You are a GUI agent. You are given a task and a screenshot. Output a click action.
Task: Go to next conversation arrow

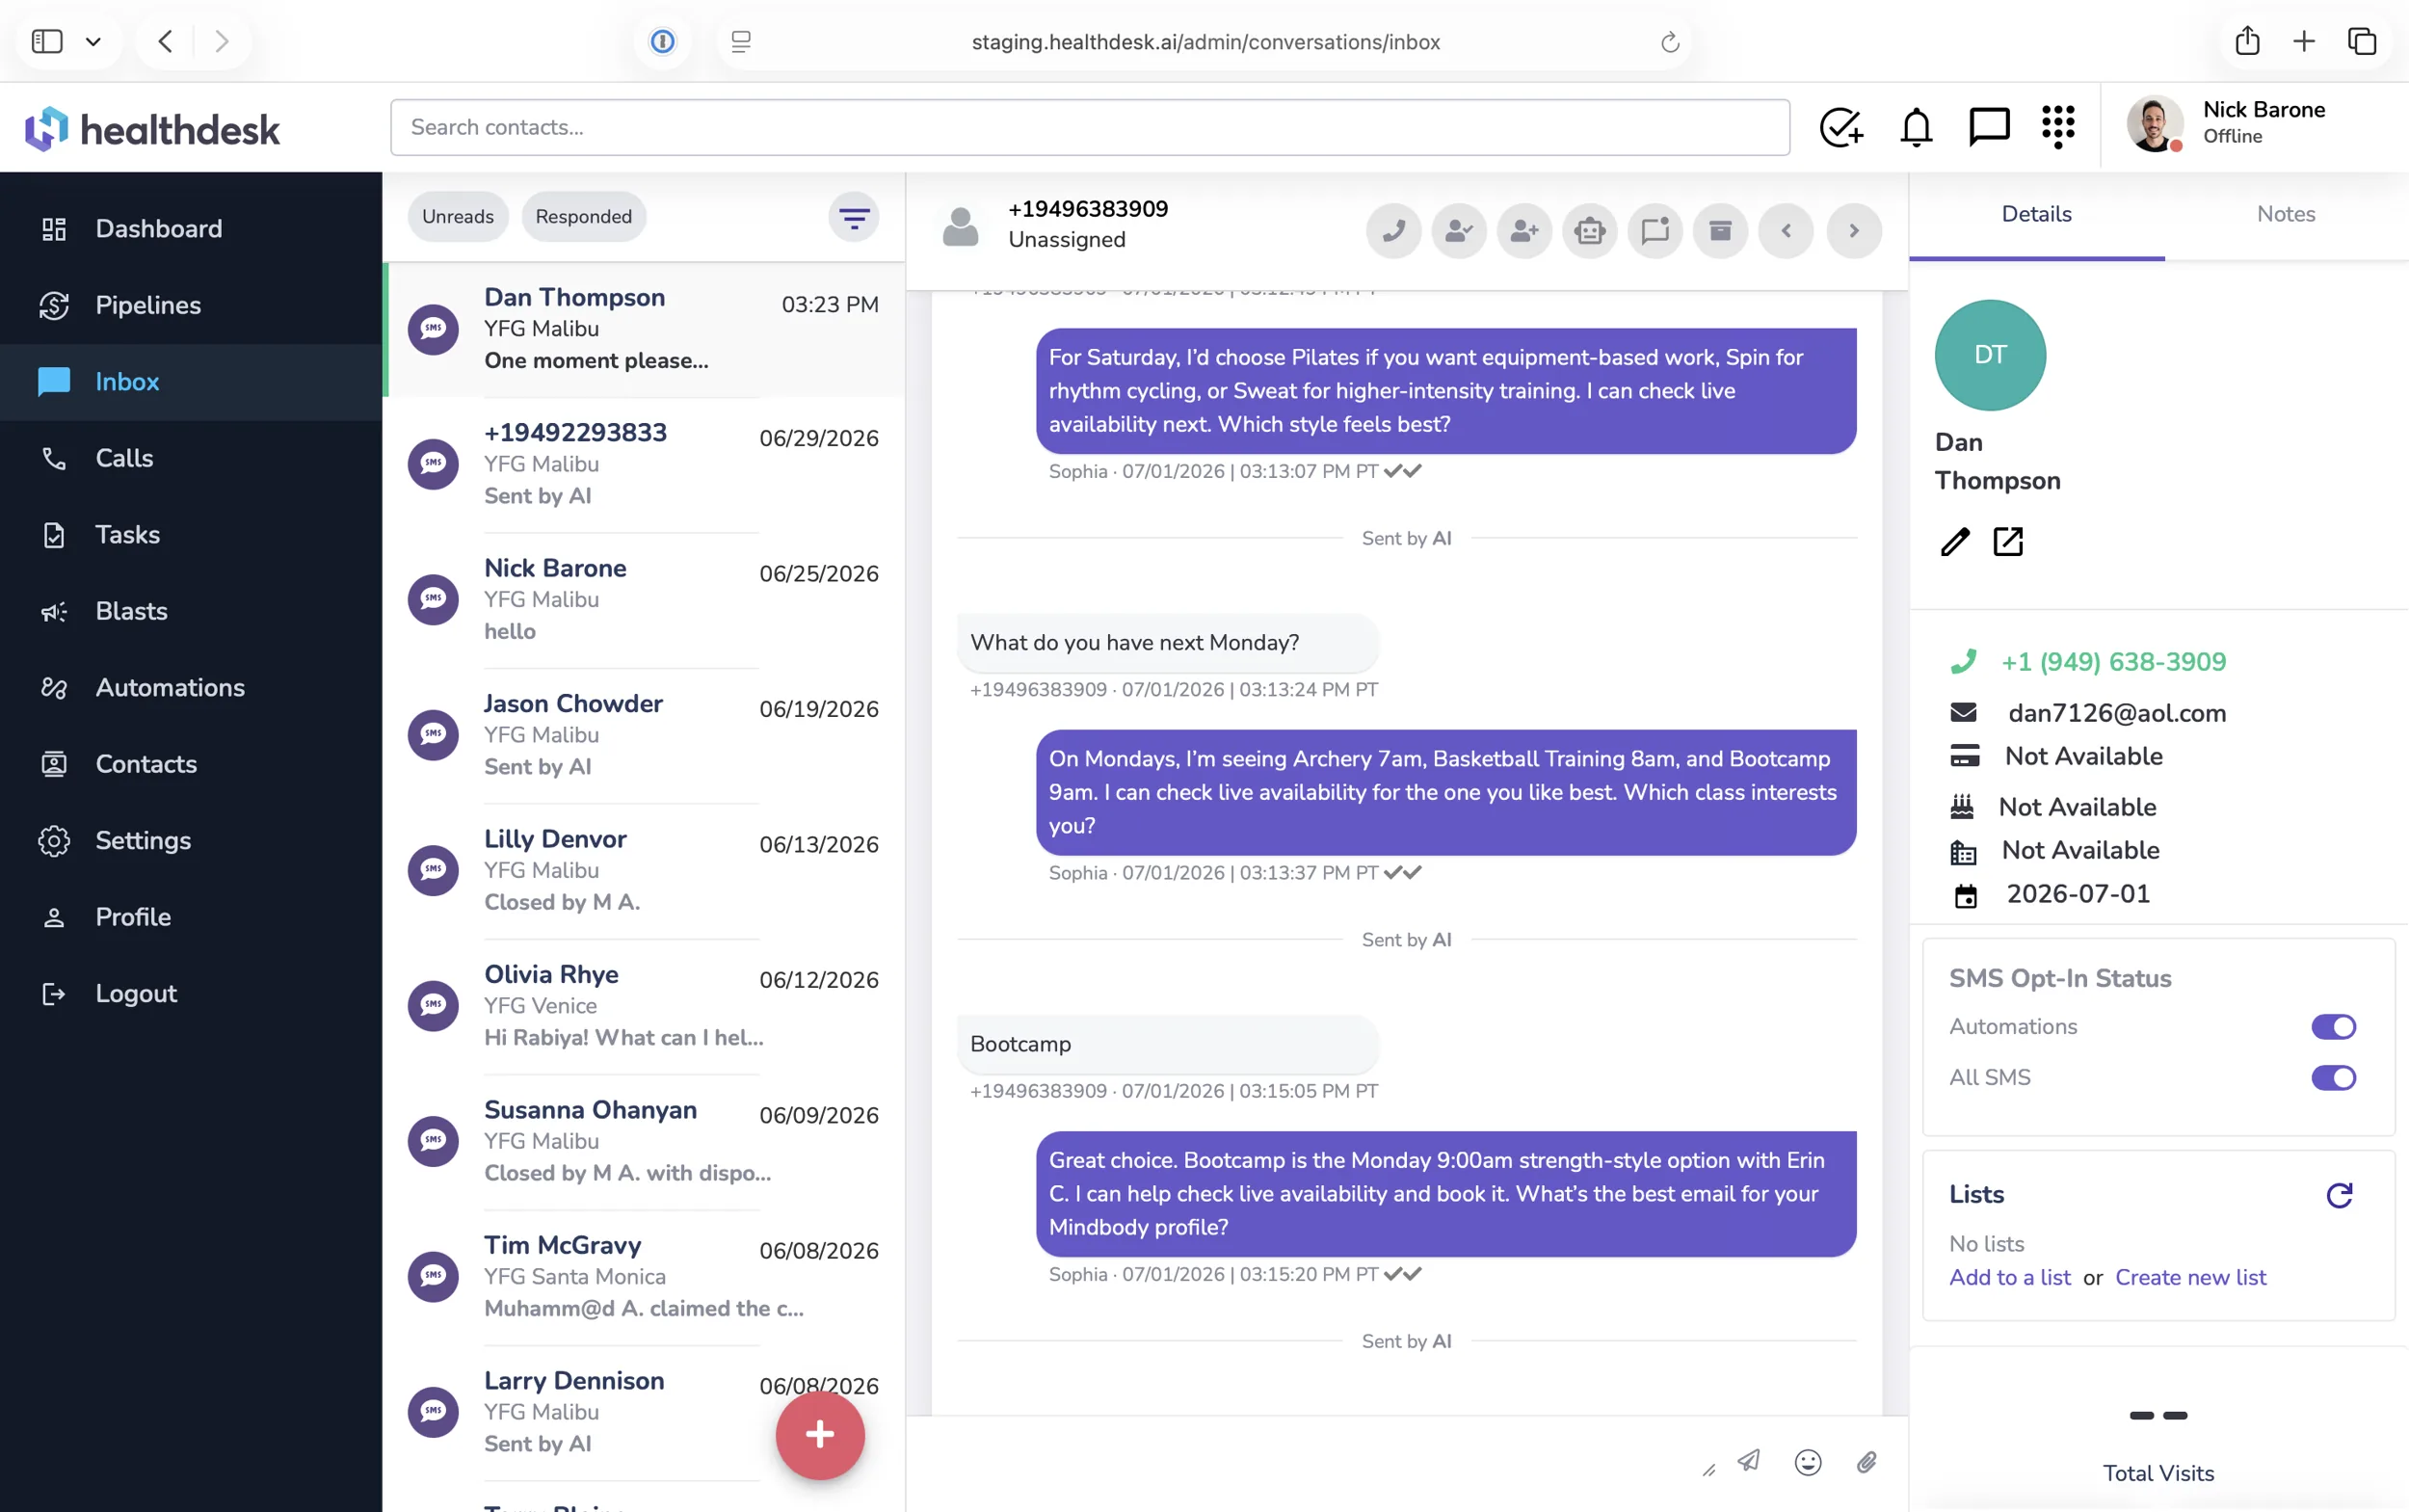(1854, 231)
